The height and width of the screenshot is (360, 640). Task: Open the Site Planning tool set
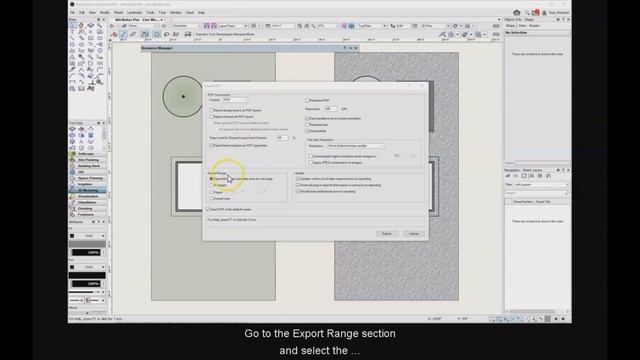[x=88, y=160]
